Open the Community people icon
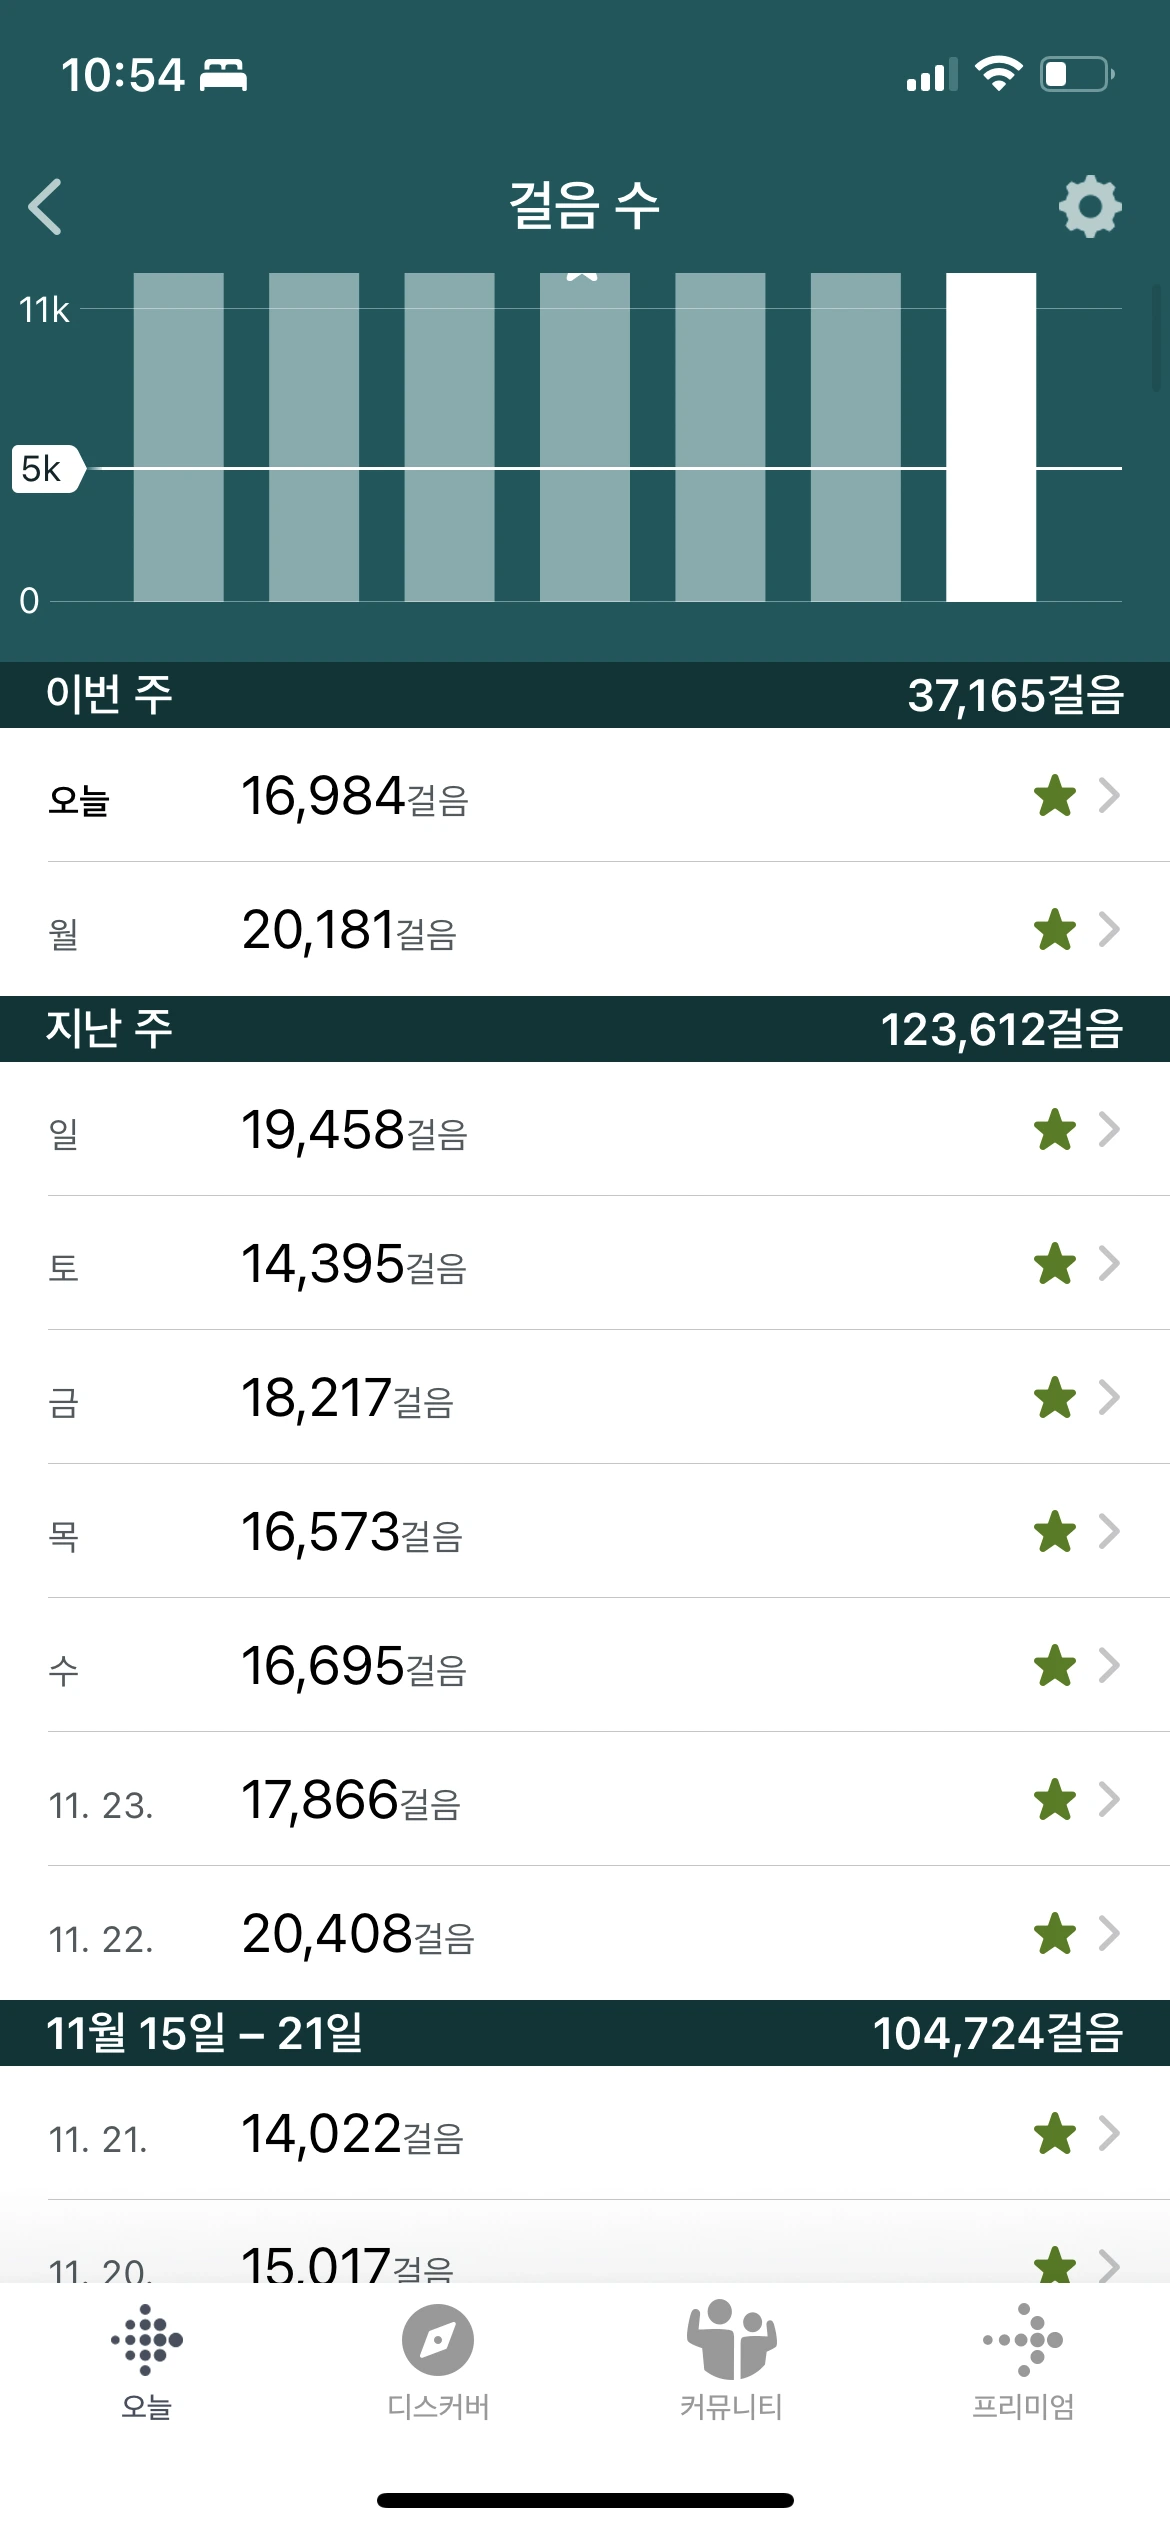 tap(731, 2338)
